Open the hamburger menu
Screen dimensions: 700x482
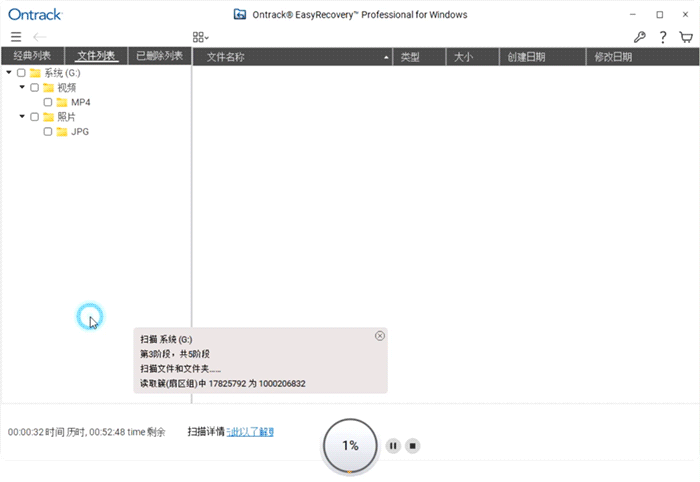[x=16, y=37]
